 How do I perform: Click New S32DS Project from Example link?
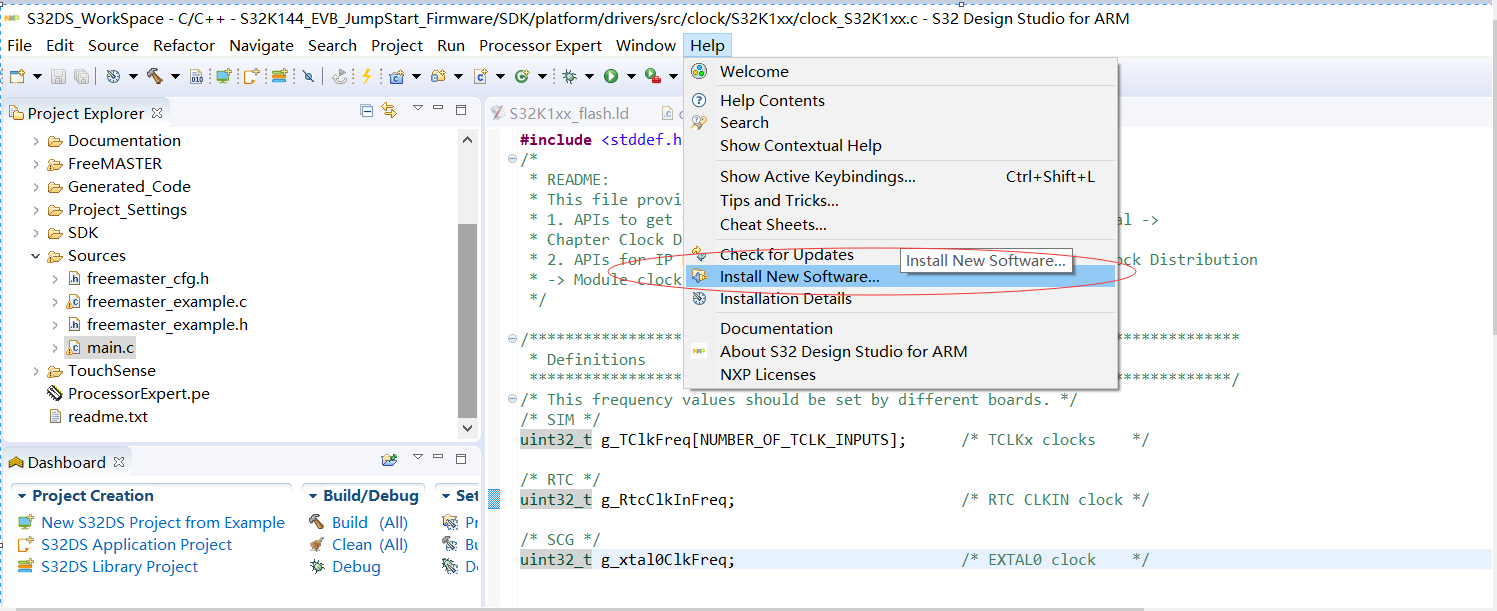[x=163, y=523]
